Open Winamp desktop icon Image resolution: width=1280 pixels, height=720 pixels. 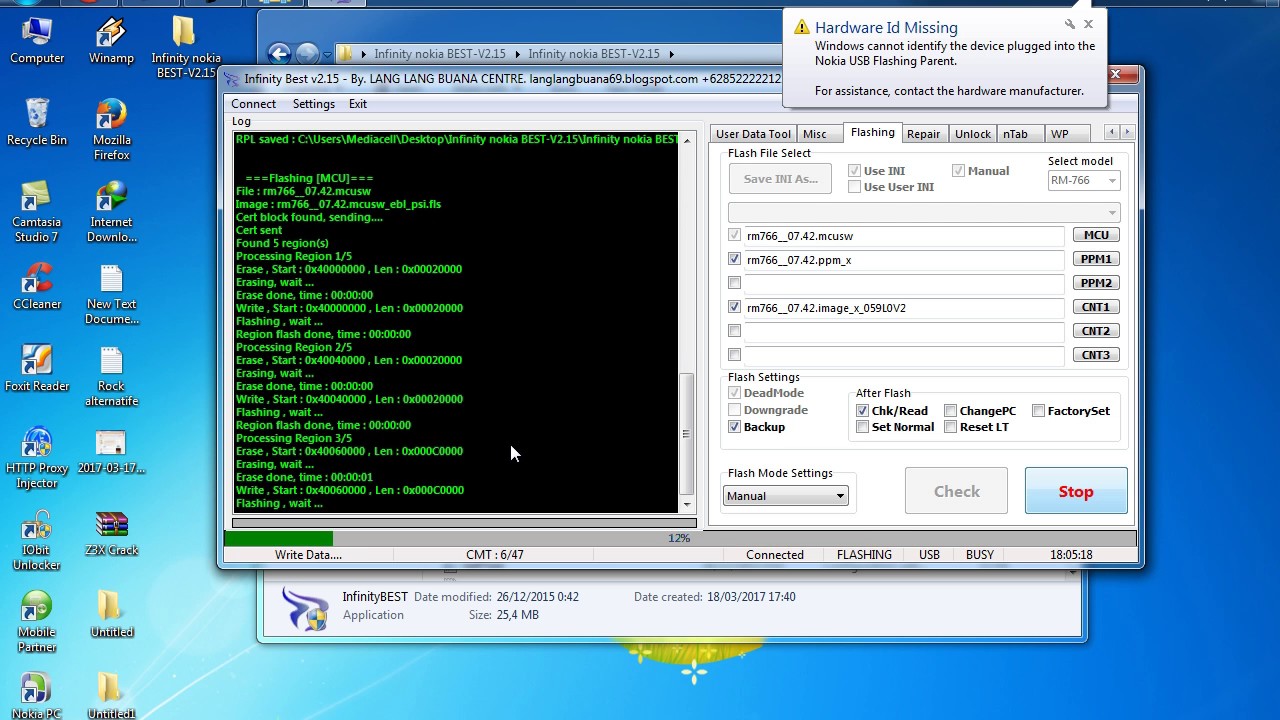pyautogui.click(x=111, y=40)
